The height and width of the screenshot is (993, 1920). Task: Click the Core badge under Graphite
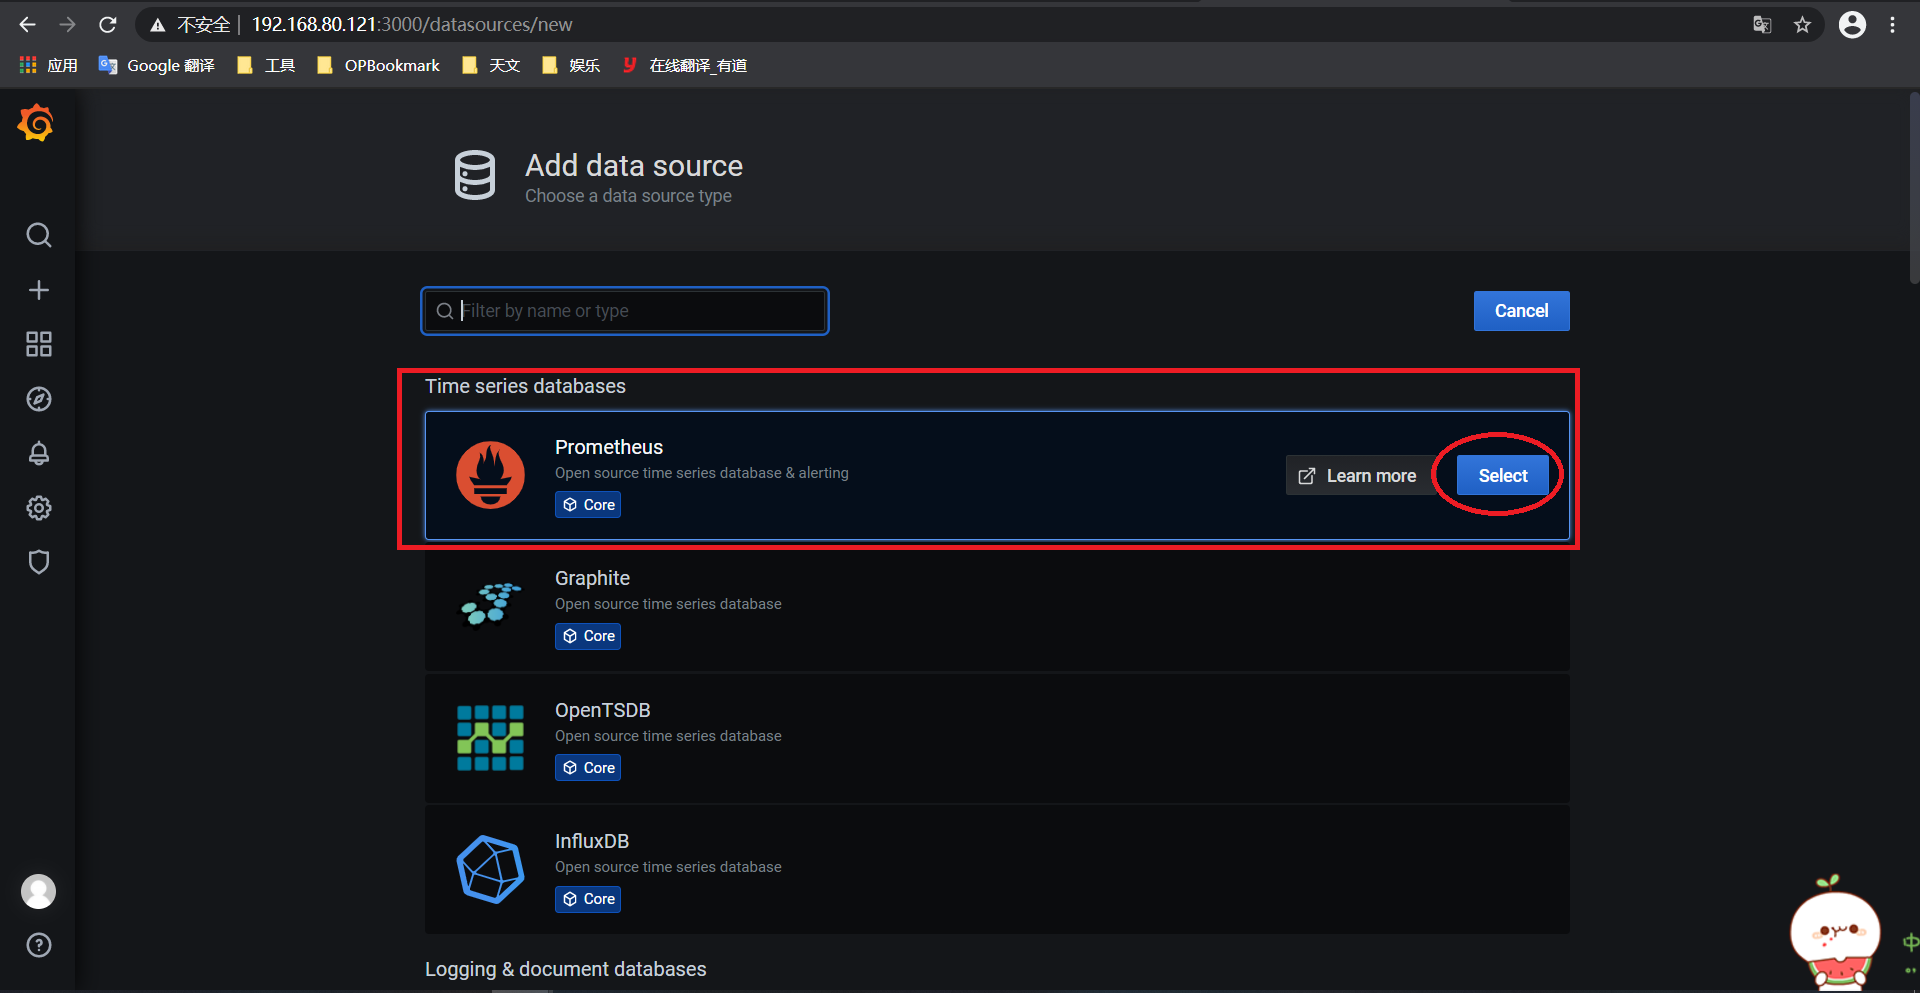coord(588,636)
